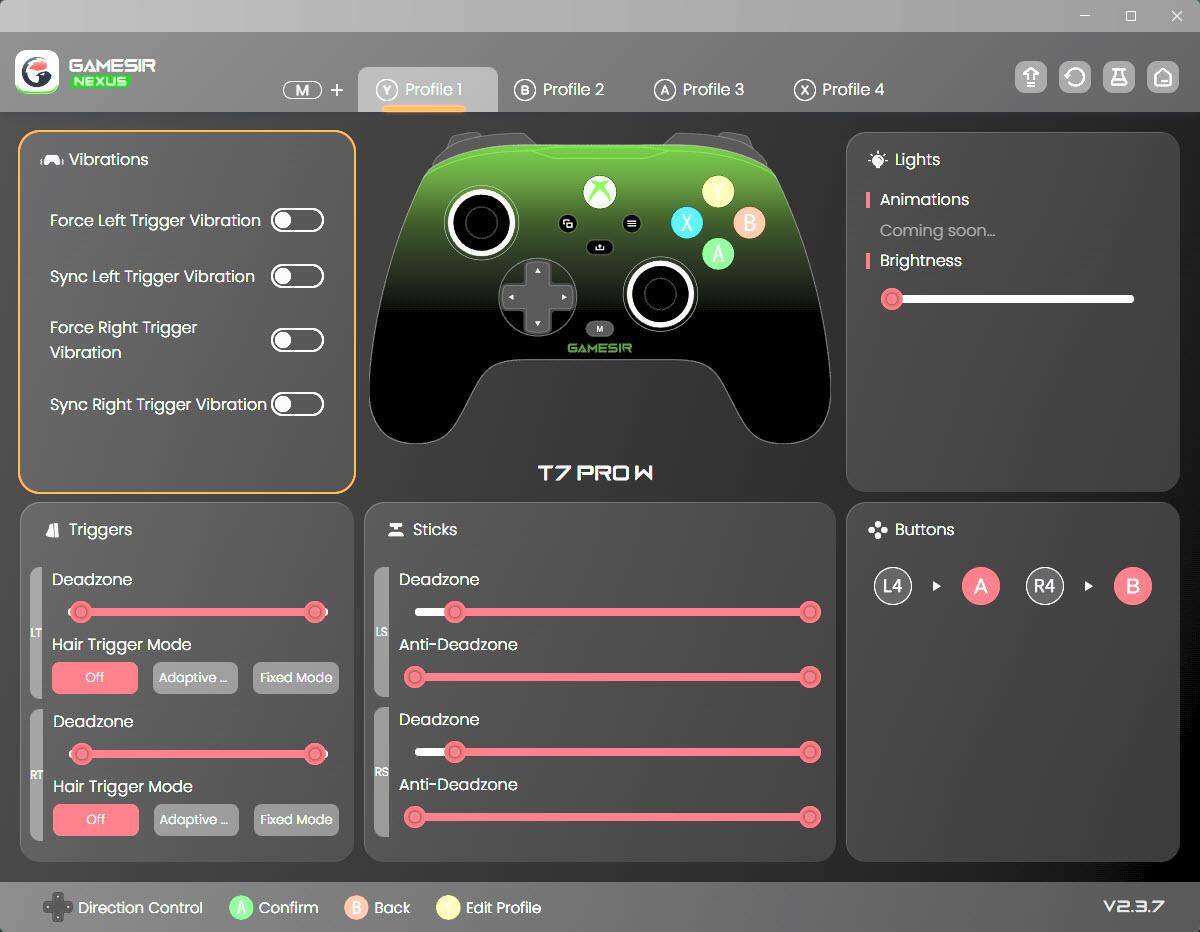Select LT Fixed Mode hair trigger
Image resolution: width=1200 pixels, height=932 pixels.
tap(296, 678)
